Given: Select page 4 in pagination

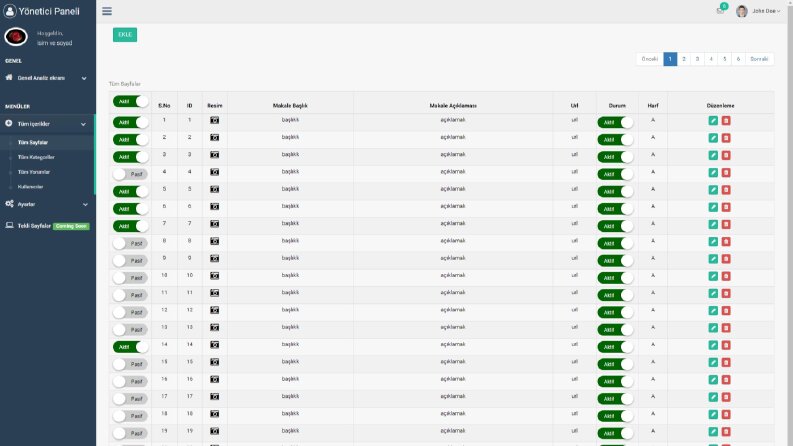Looking at the screenshot, I should coord(711,59).
